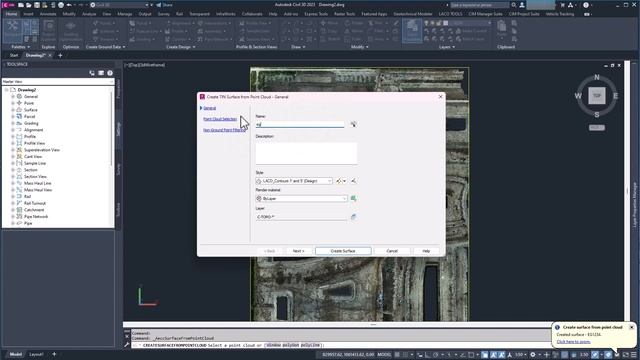Toggle snap mode in status bar

pyautogui.click(x=405, y=355)
